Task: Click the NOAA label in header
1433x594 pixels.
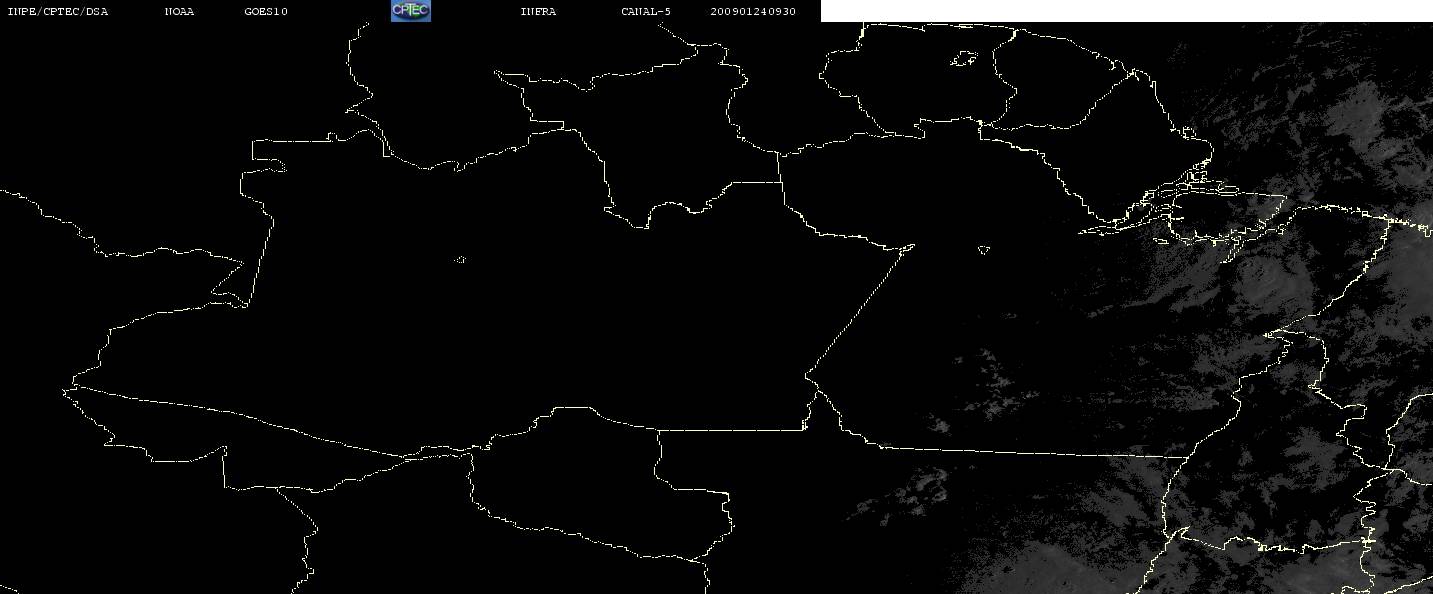Action: (180, 12)
